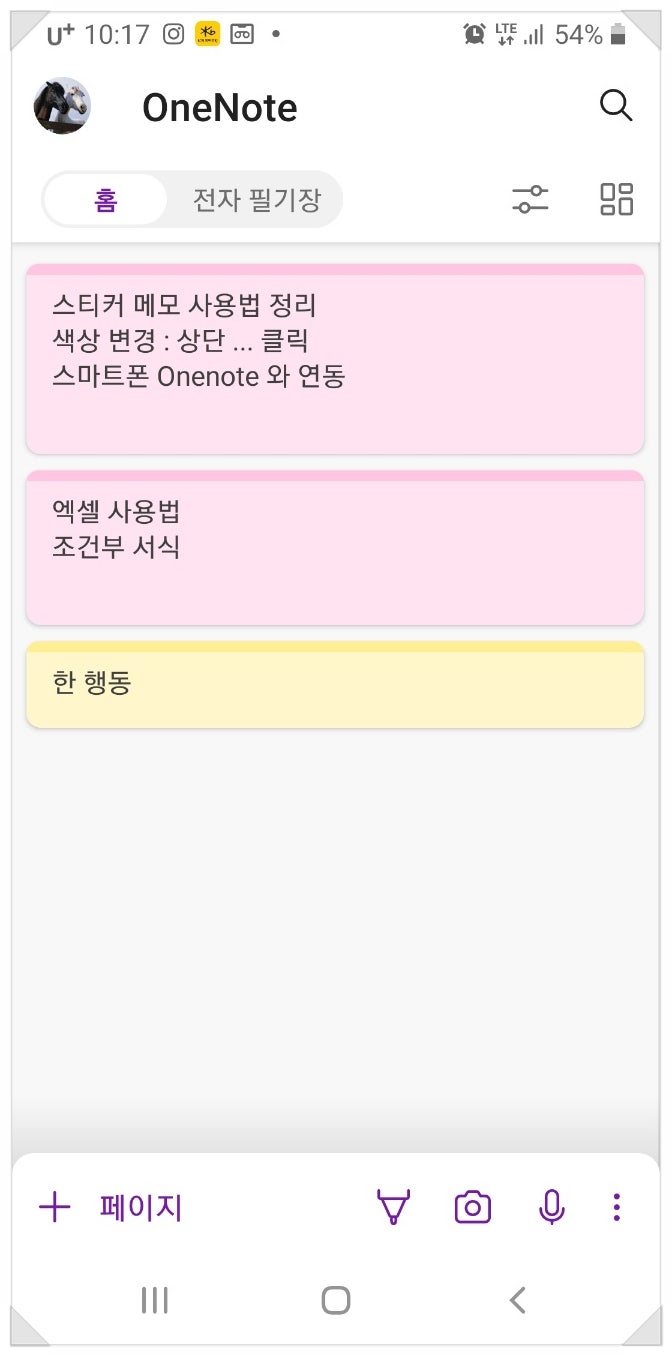Open the three-dot overflow menu
Viewport: 672px width, 1356px height.
[x=616, y=1207]
